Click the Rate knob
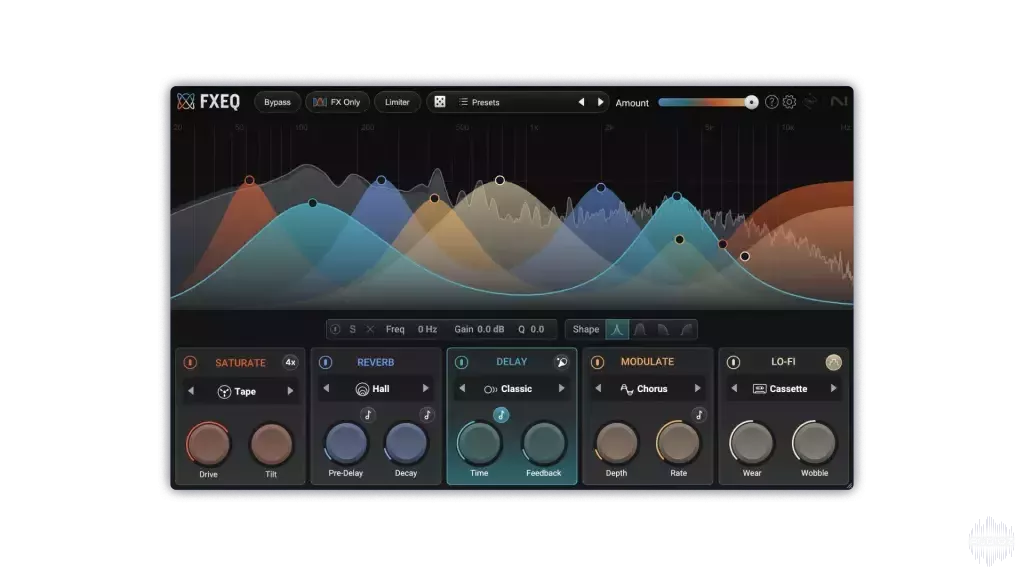 pos(678,443)
